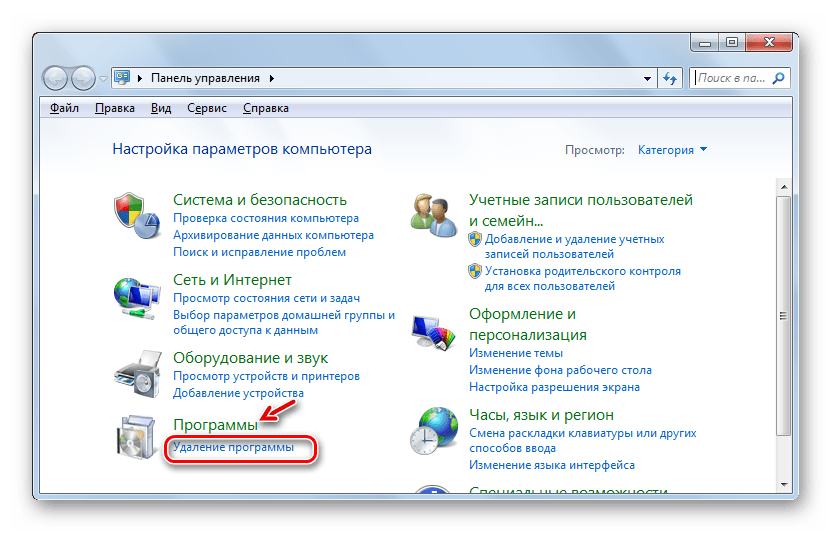Screen dimensions: 832x533
Task: Click Выбор параметров домашней группы link
Action: (284, 323)
